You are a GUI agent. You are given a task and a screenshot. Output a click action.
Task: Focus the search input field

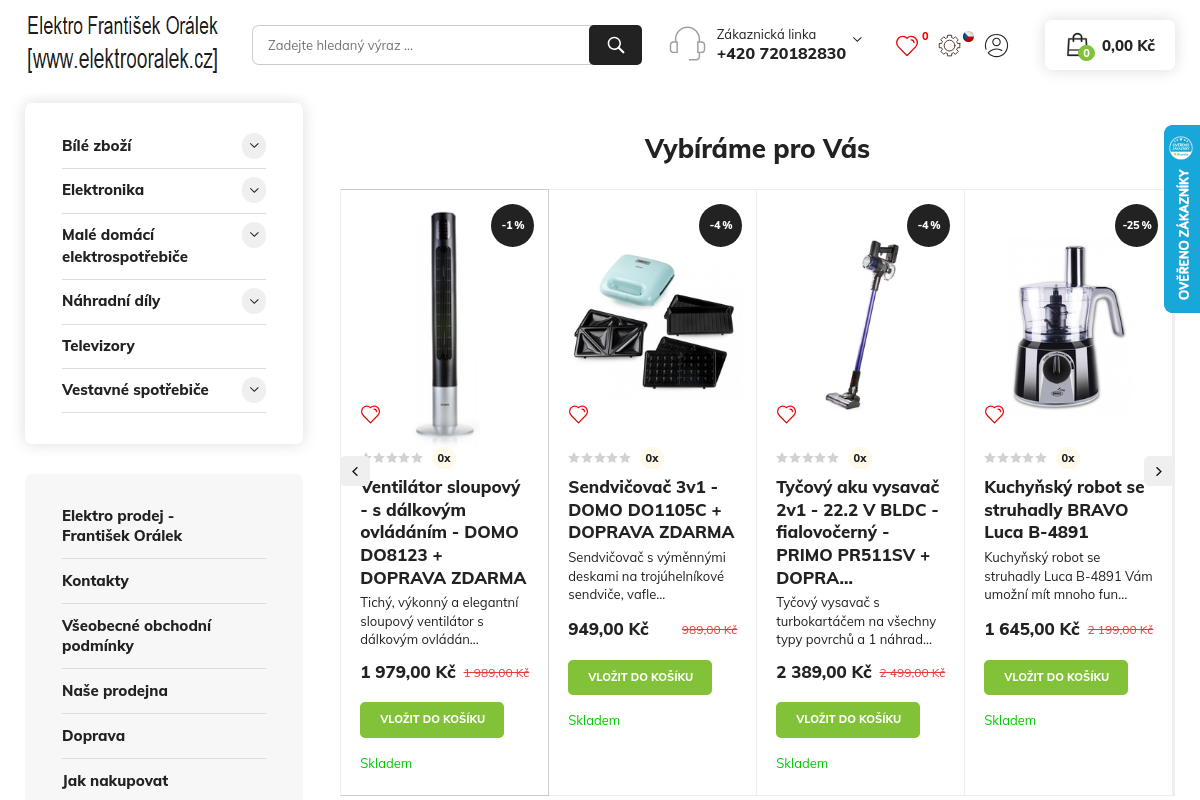tap(420, 45)
